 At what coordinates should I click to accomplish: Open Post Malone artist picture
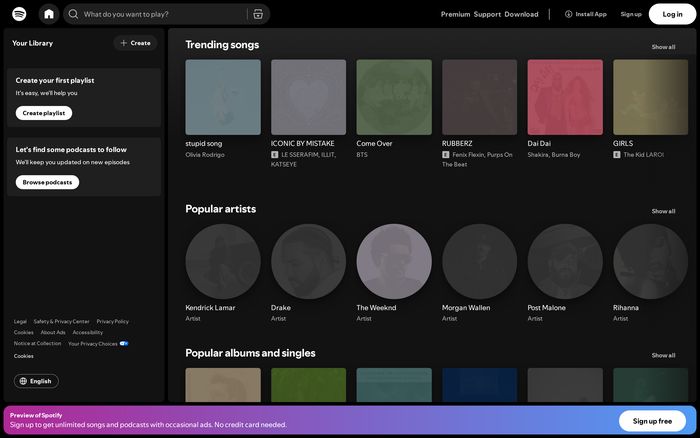565,261
